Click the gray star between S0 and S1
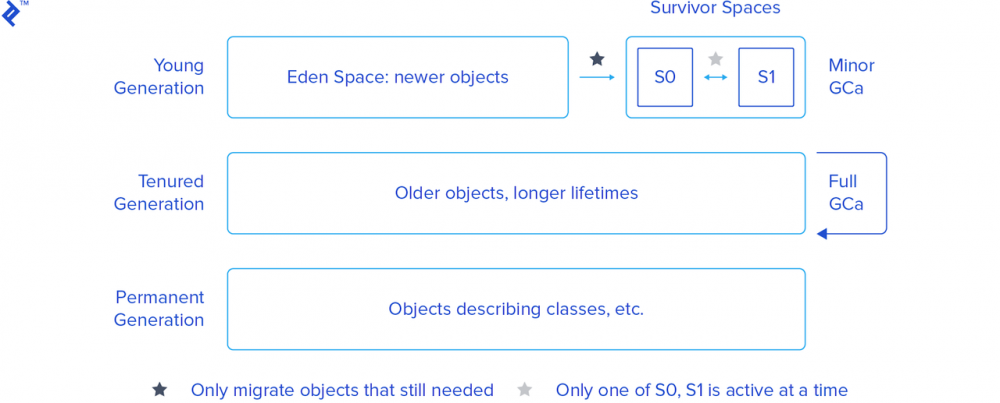The width and height of the screenshot is (1000, 403). coord(715,59)
